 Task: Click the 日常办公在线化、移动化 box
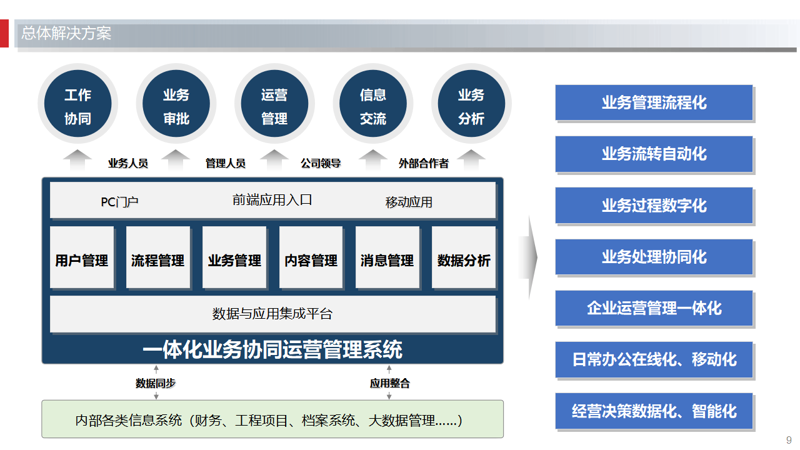tap(654, 360)
